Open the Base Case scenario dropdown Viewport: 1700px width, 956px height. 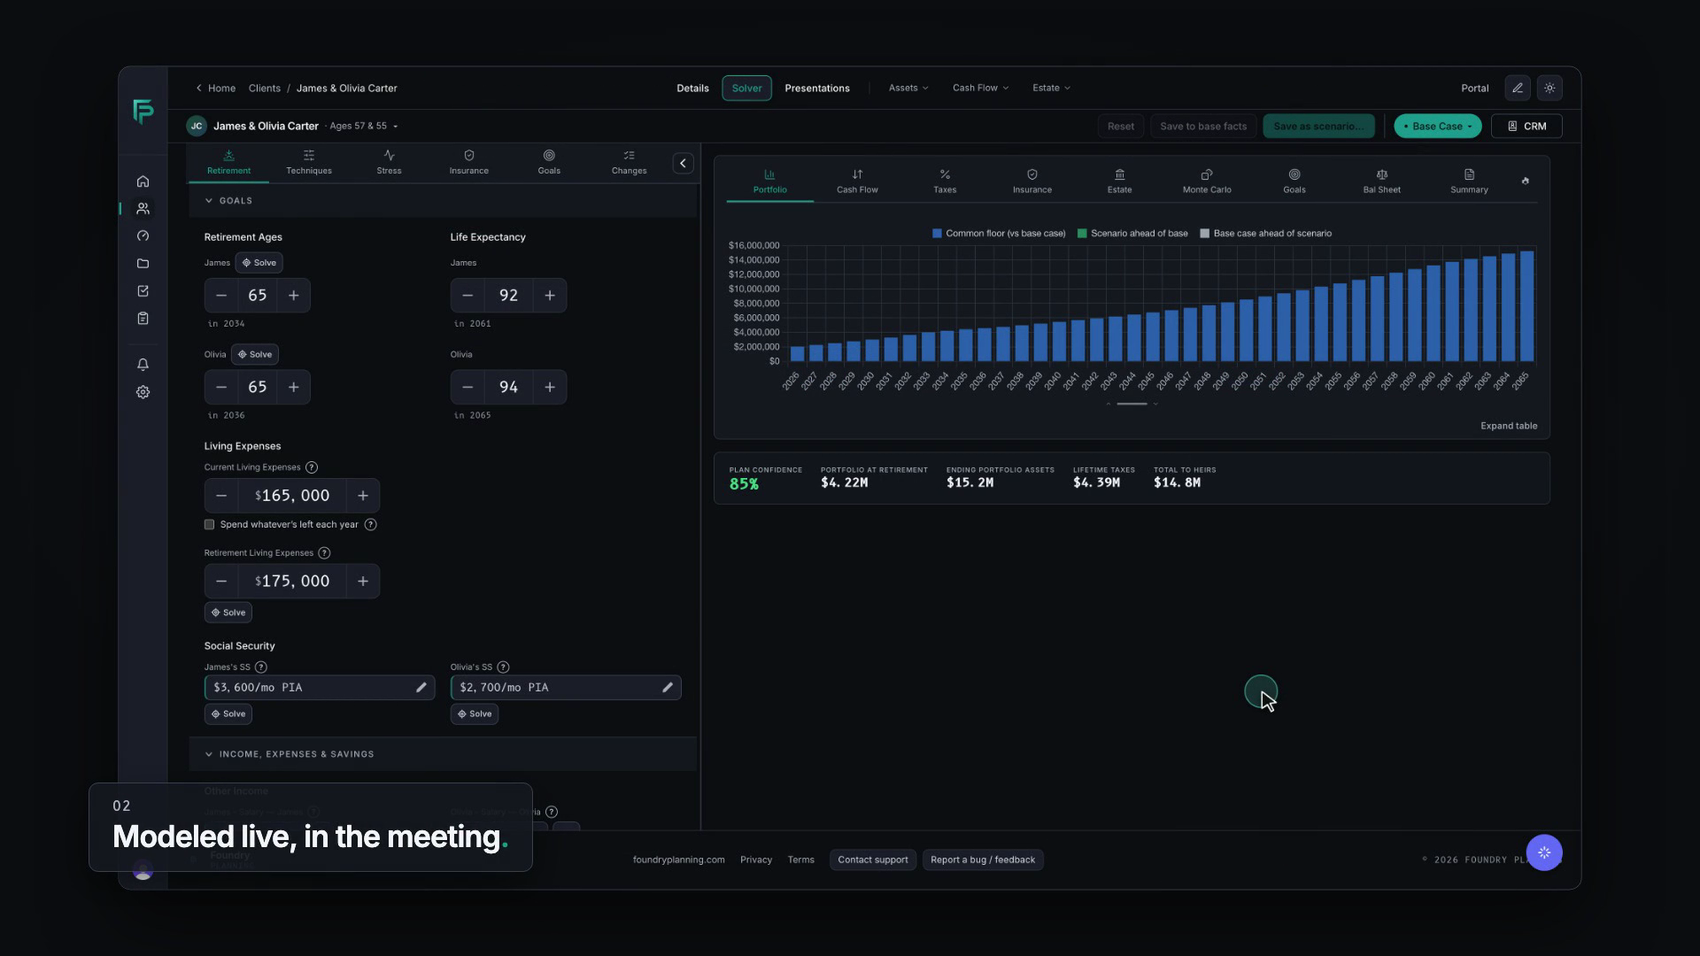click(1437, 126)
